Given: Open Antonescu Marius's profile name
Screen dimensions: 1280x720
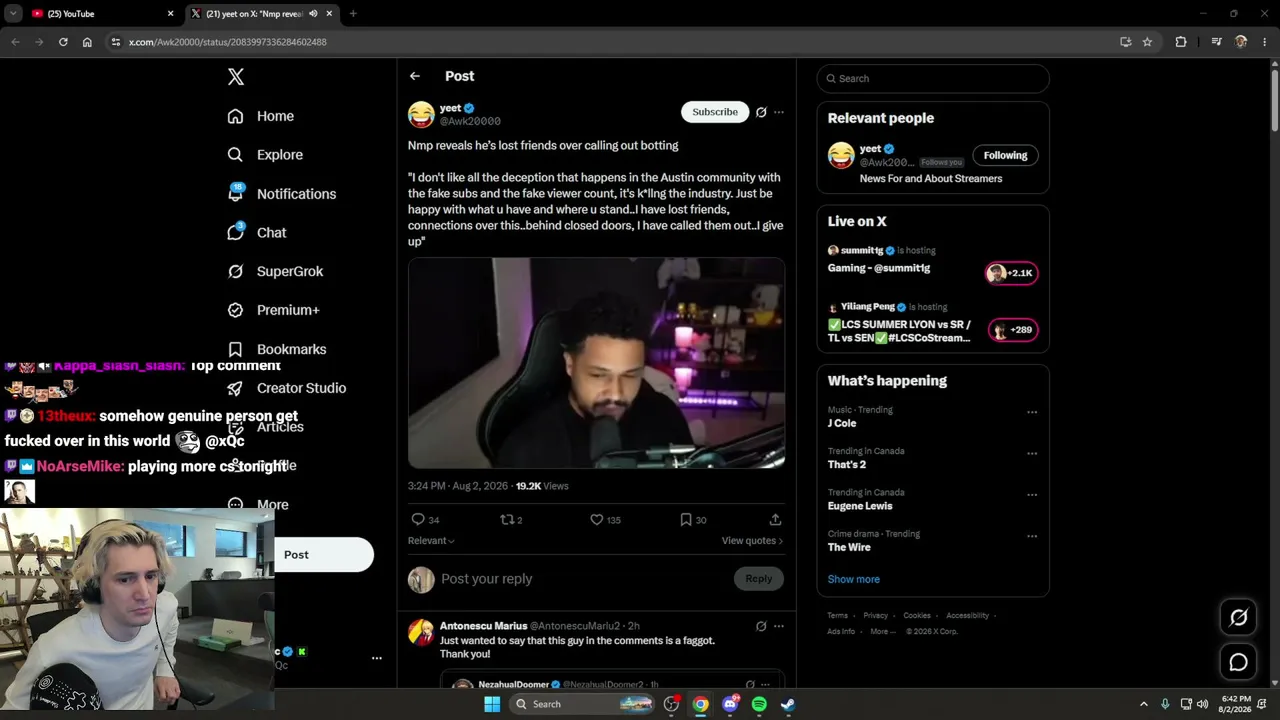Looking at the screenshot, I should (x=483, y=626).
